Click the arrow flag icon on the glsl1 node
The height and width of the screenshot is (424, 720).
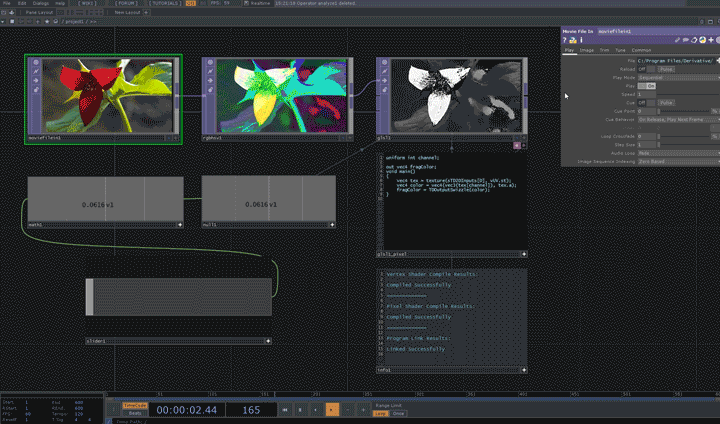(384, 80)
